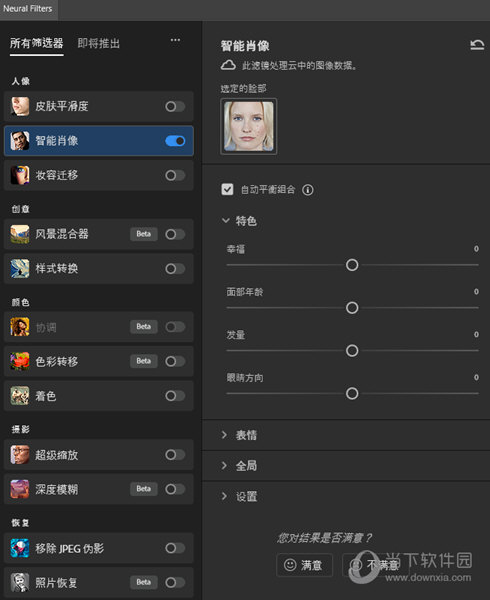Enable the 样式转换 toggle switch
Screen dimensions: 490x600
(x=175, y=269)
